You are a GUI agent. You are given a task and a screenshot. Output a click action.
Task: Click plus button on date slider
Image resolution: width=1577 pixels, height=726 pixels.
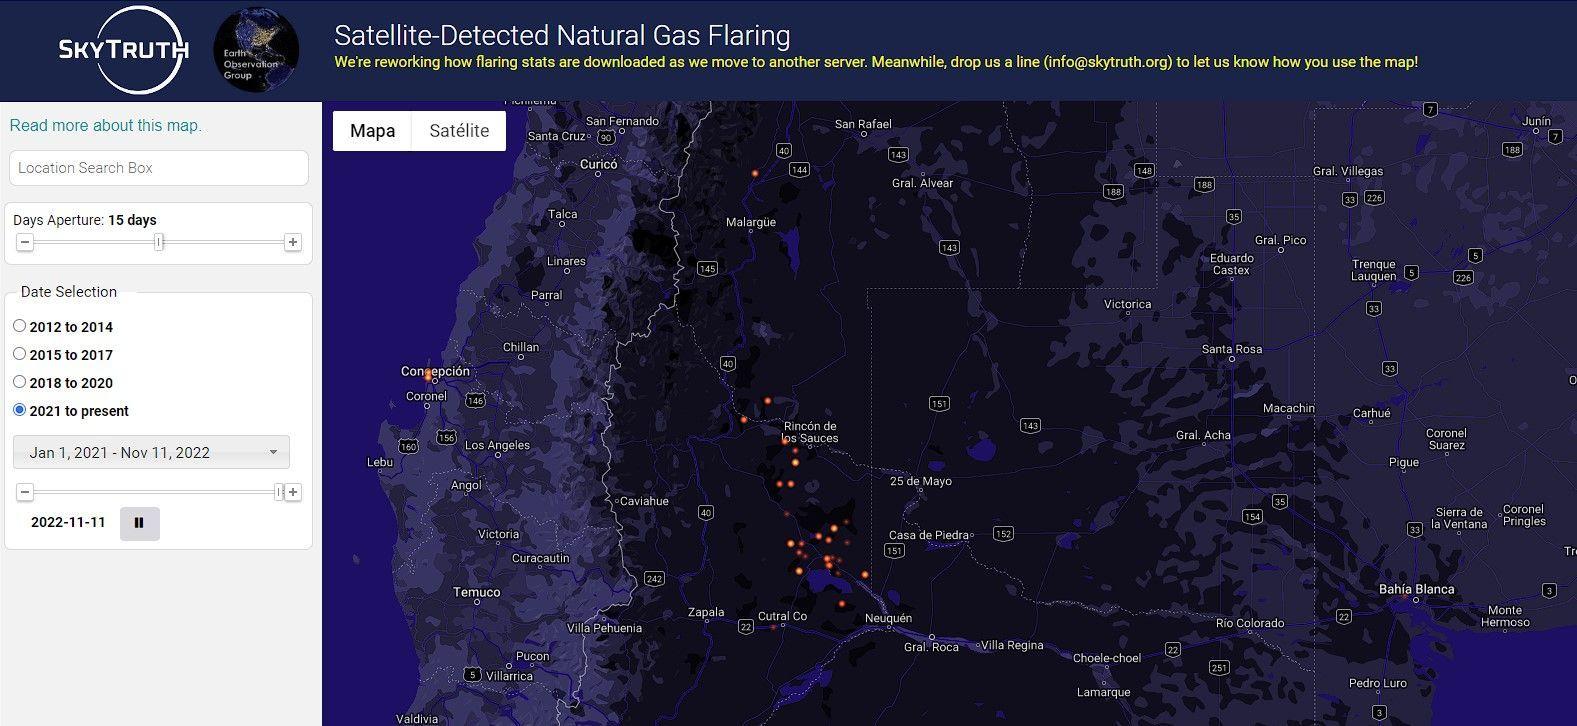pos(293,492)
